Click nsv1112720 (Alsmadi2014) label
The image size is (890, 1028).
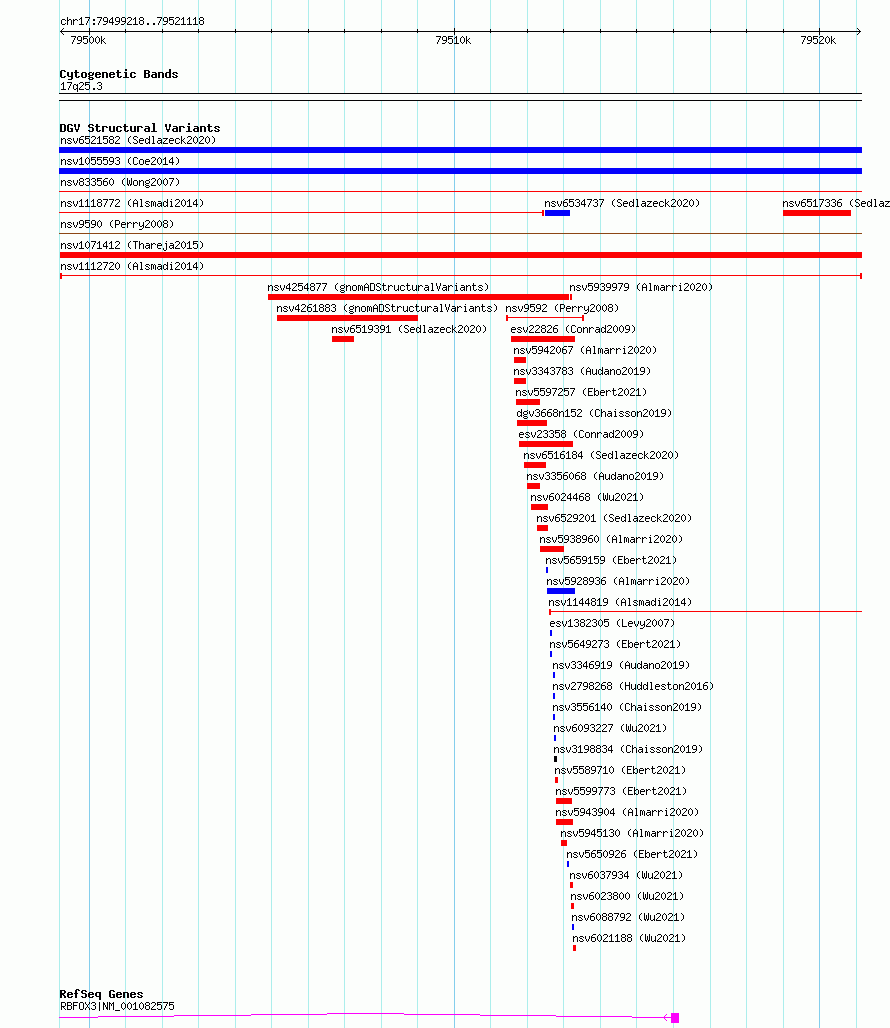pyautogui.click(x=132, y=266)
